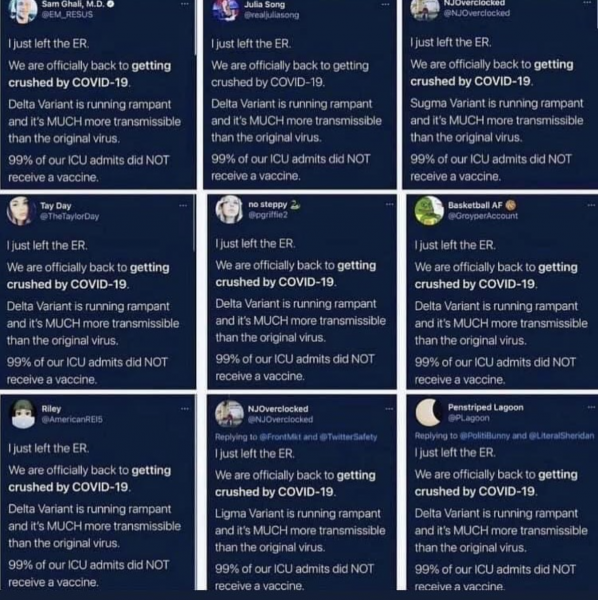
Task: Open more options on Sam Ghali's tweet
Action: (185, 4)
